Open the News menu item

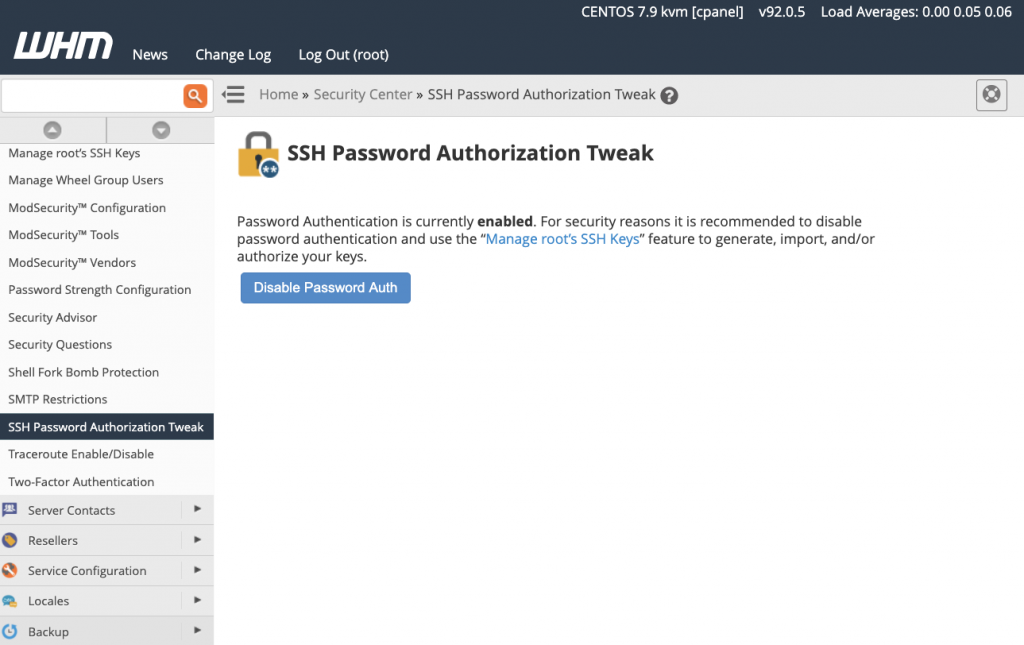coord(150,55)
